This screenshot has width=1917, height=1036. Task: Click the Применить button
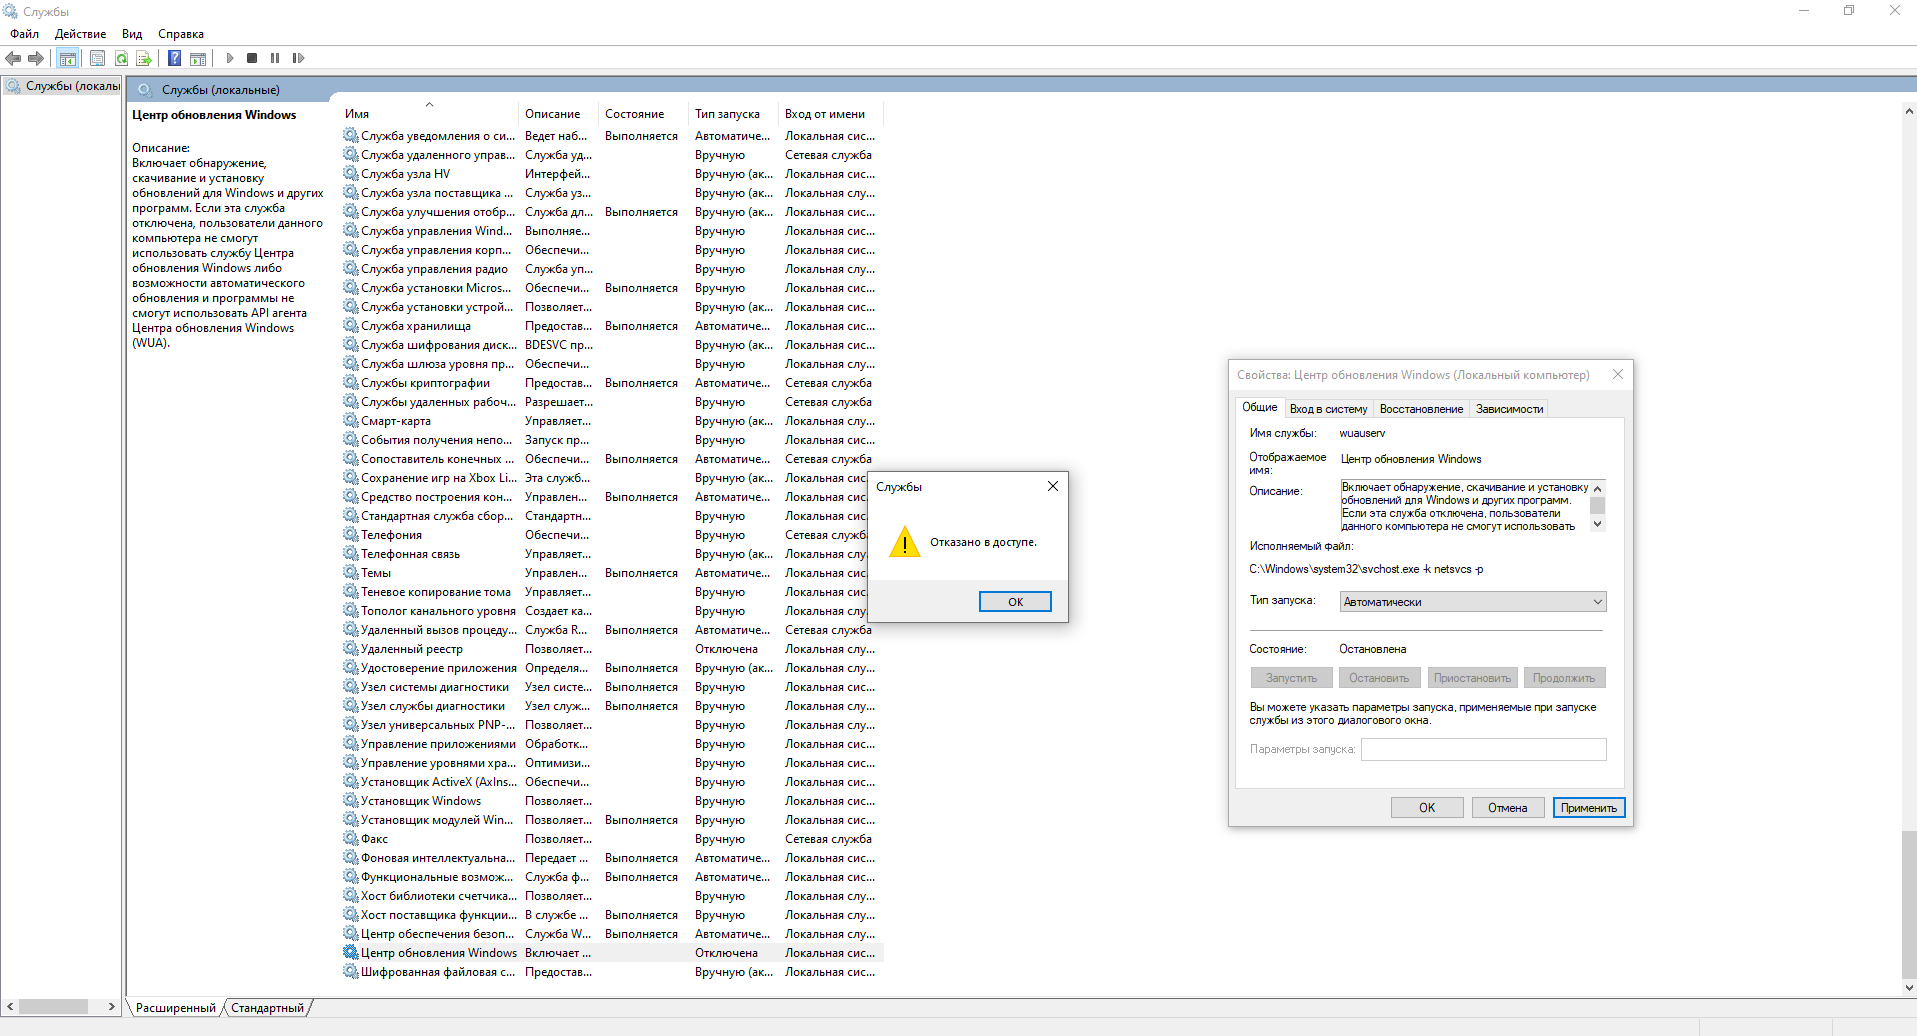(x=1589, y=808)
